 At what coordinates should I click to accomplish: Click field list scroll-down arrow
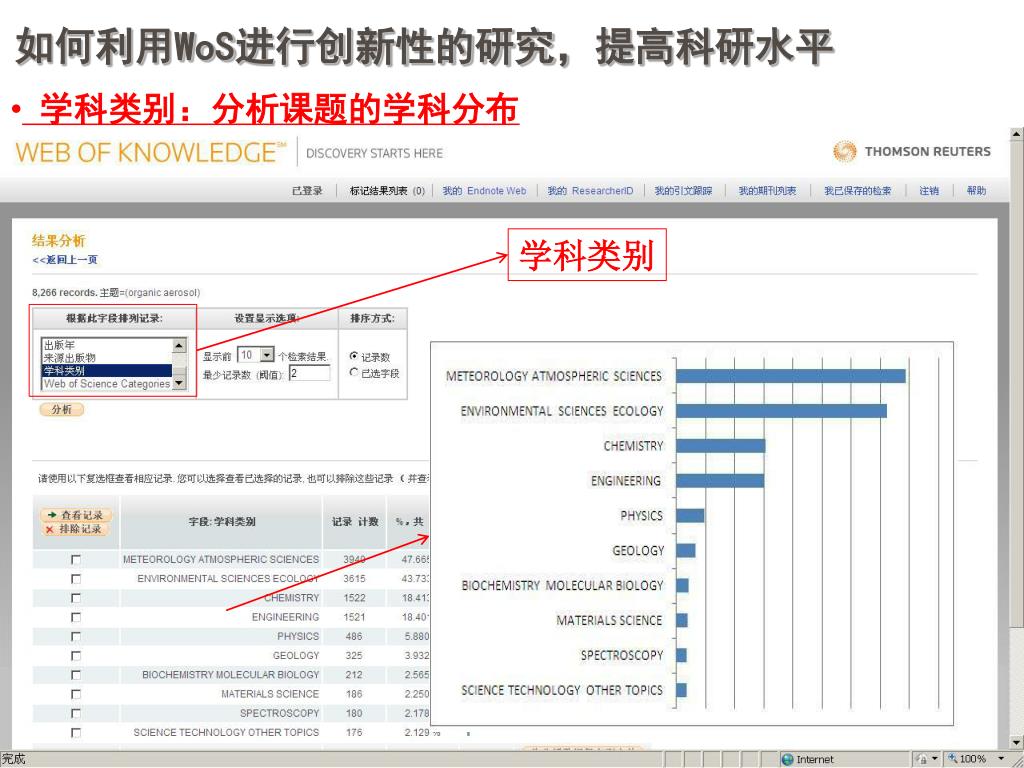(179, 384)
